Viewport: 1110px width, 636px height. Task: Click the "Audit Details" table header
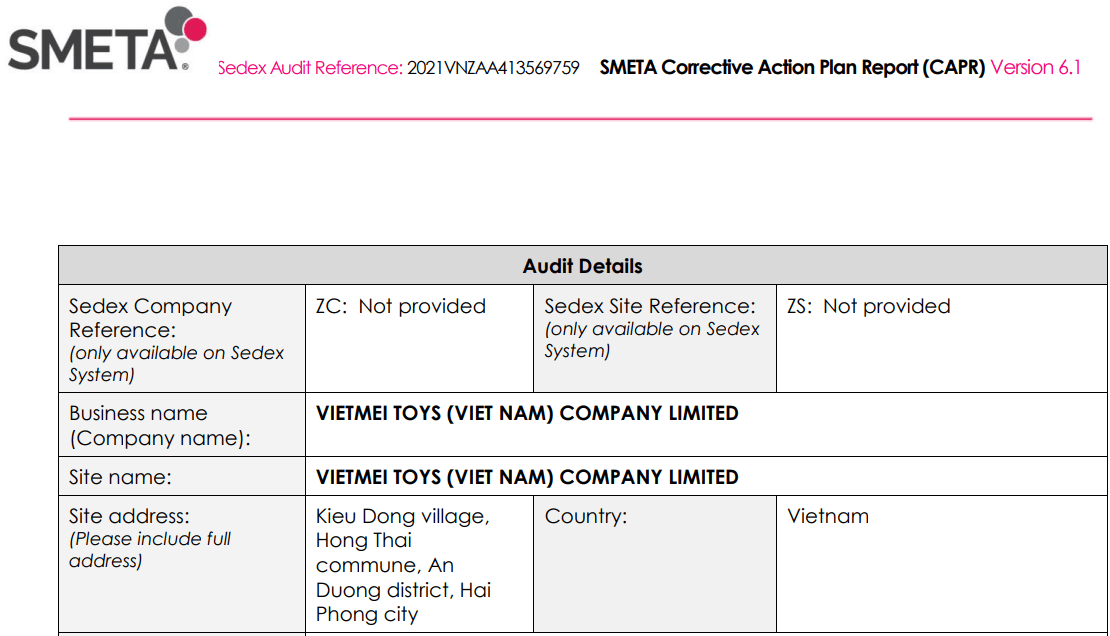(x=582, y=266)
